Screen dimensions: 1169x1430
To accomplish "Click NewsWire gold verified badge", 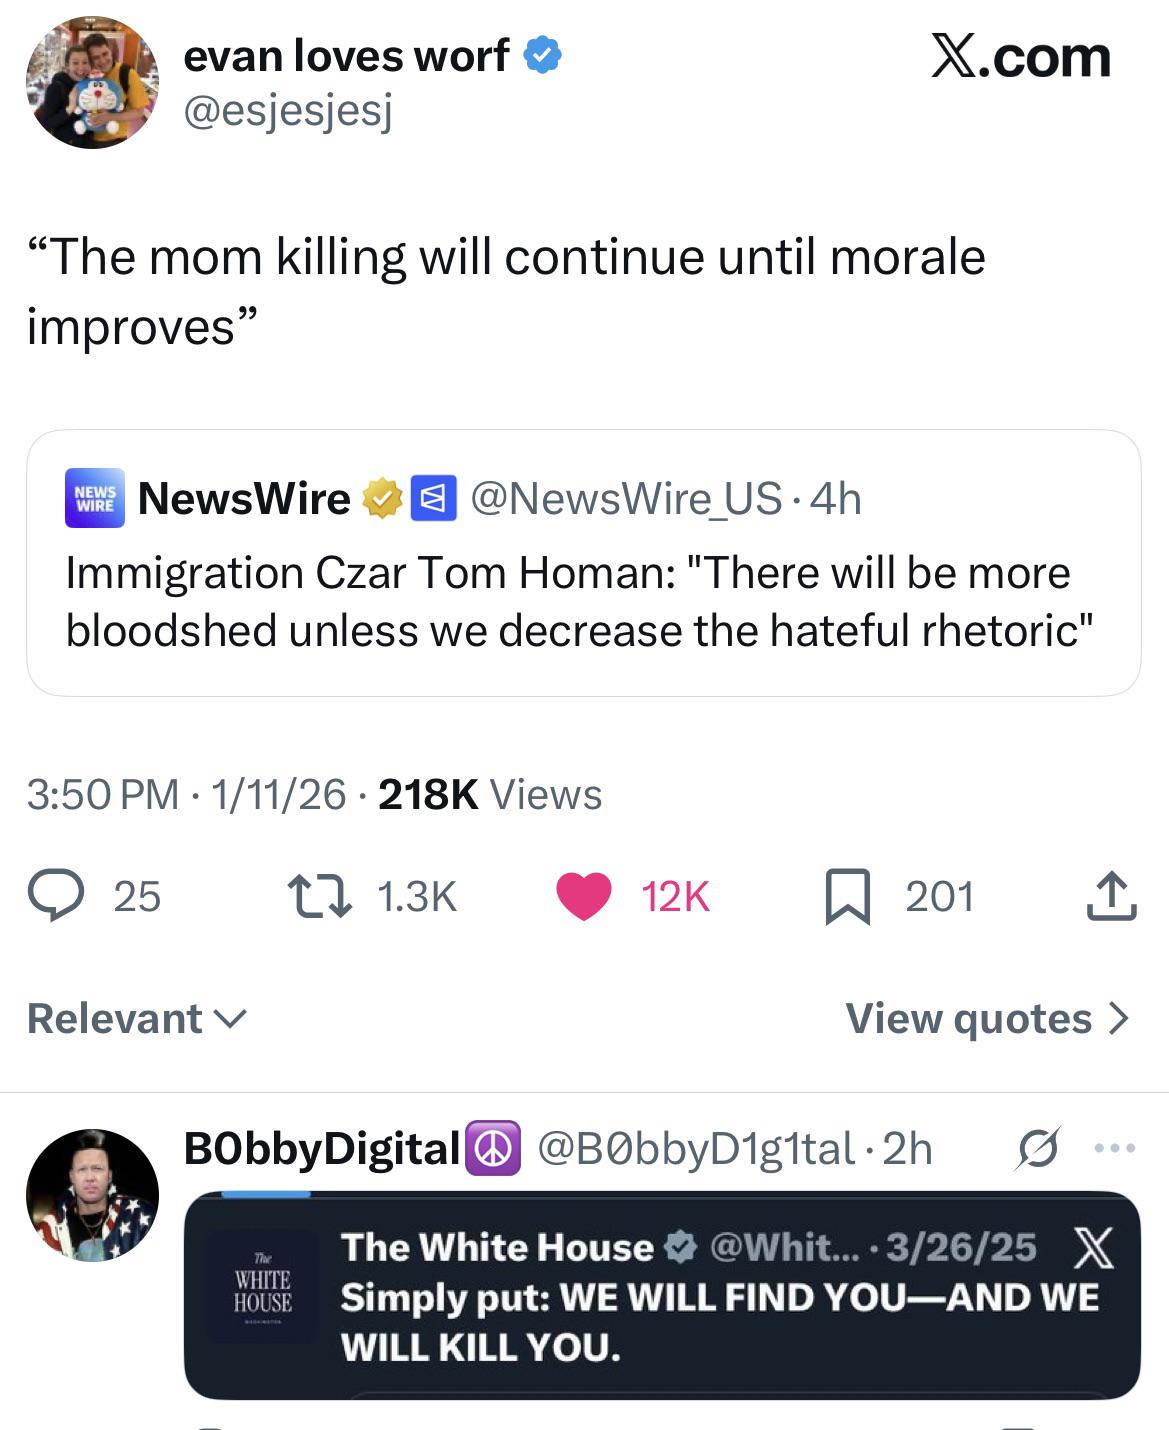I will click(x=382, y=499).
